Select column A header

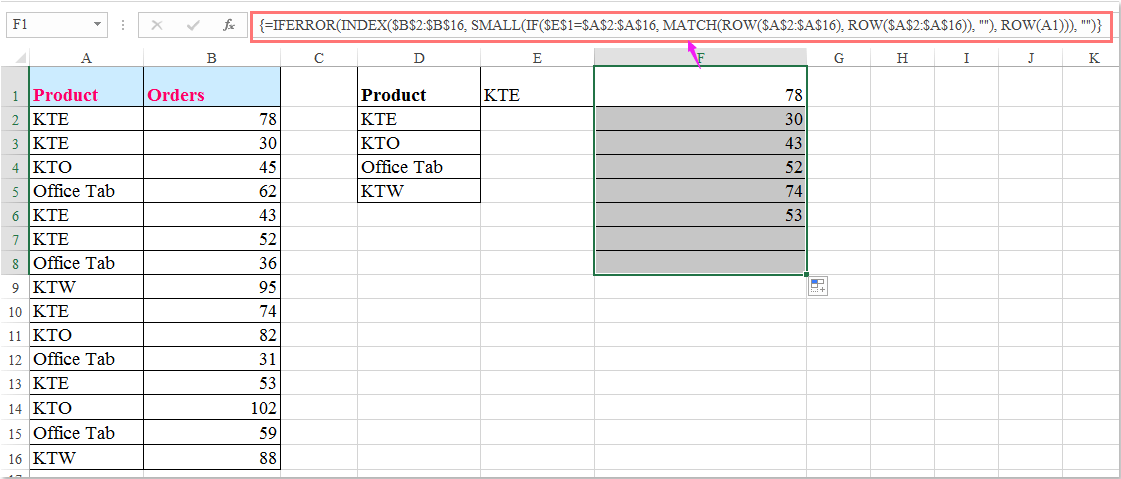[x=86, y=59]
